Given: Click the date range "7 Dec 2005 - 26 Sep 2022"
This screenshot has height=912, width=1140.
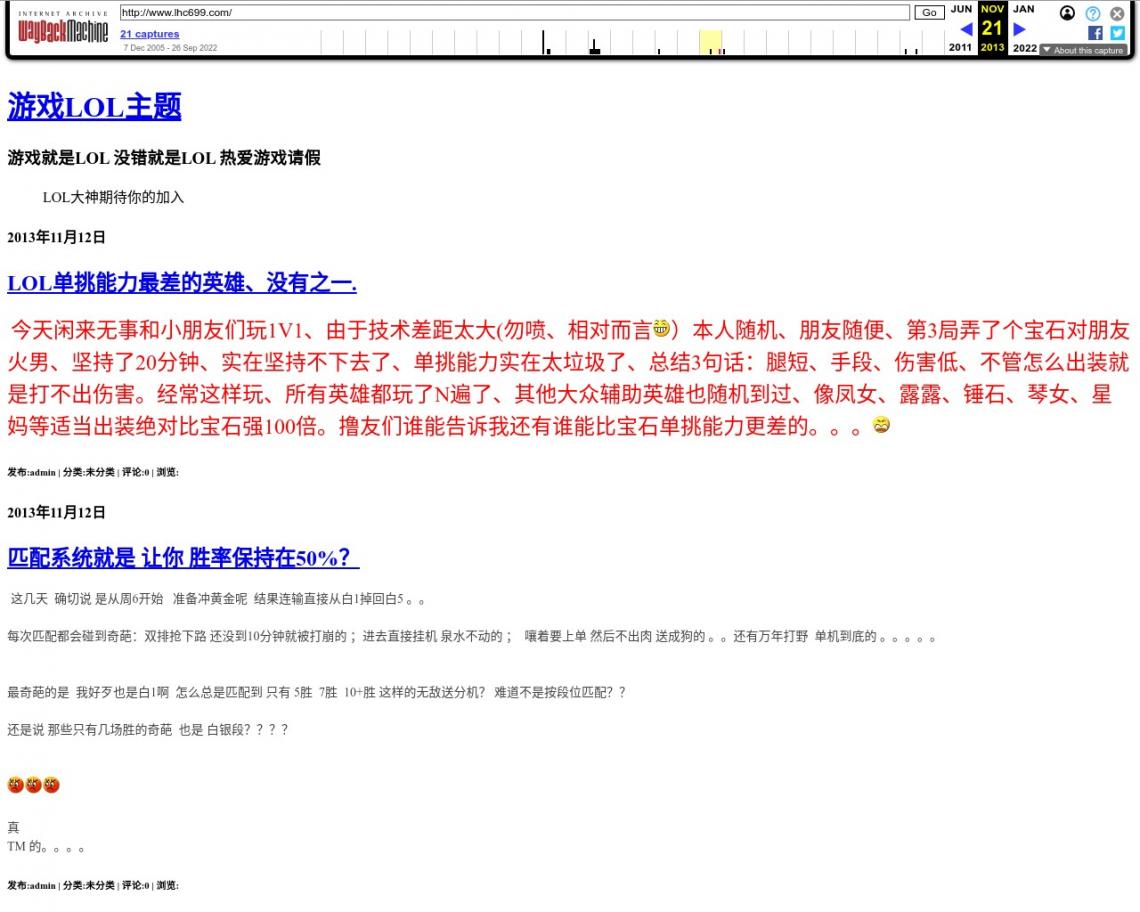Looking at the screenshot, I should 170,48.
